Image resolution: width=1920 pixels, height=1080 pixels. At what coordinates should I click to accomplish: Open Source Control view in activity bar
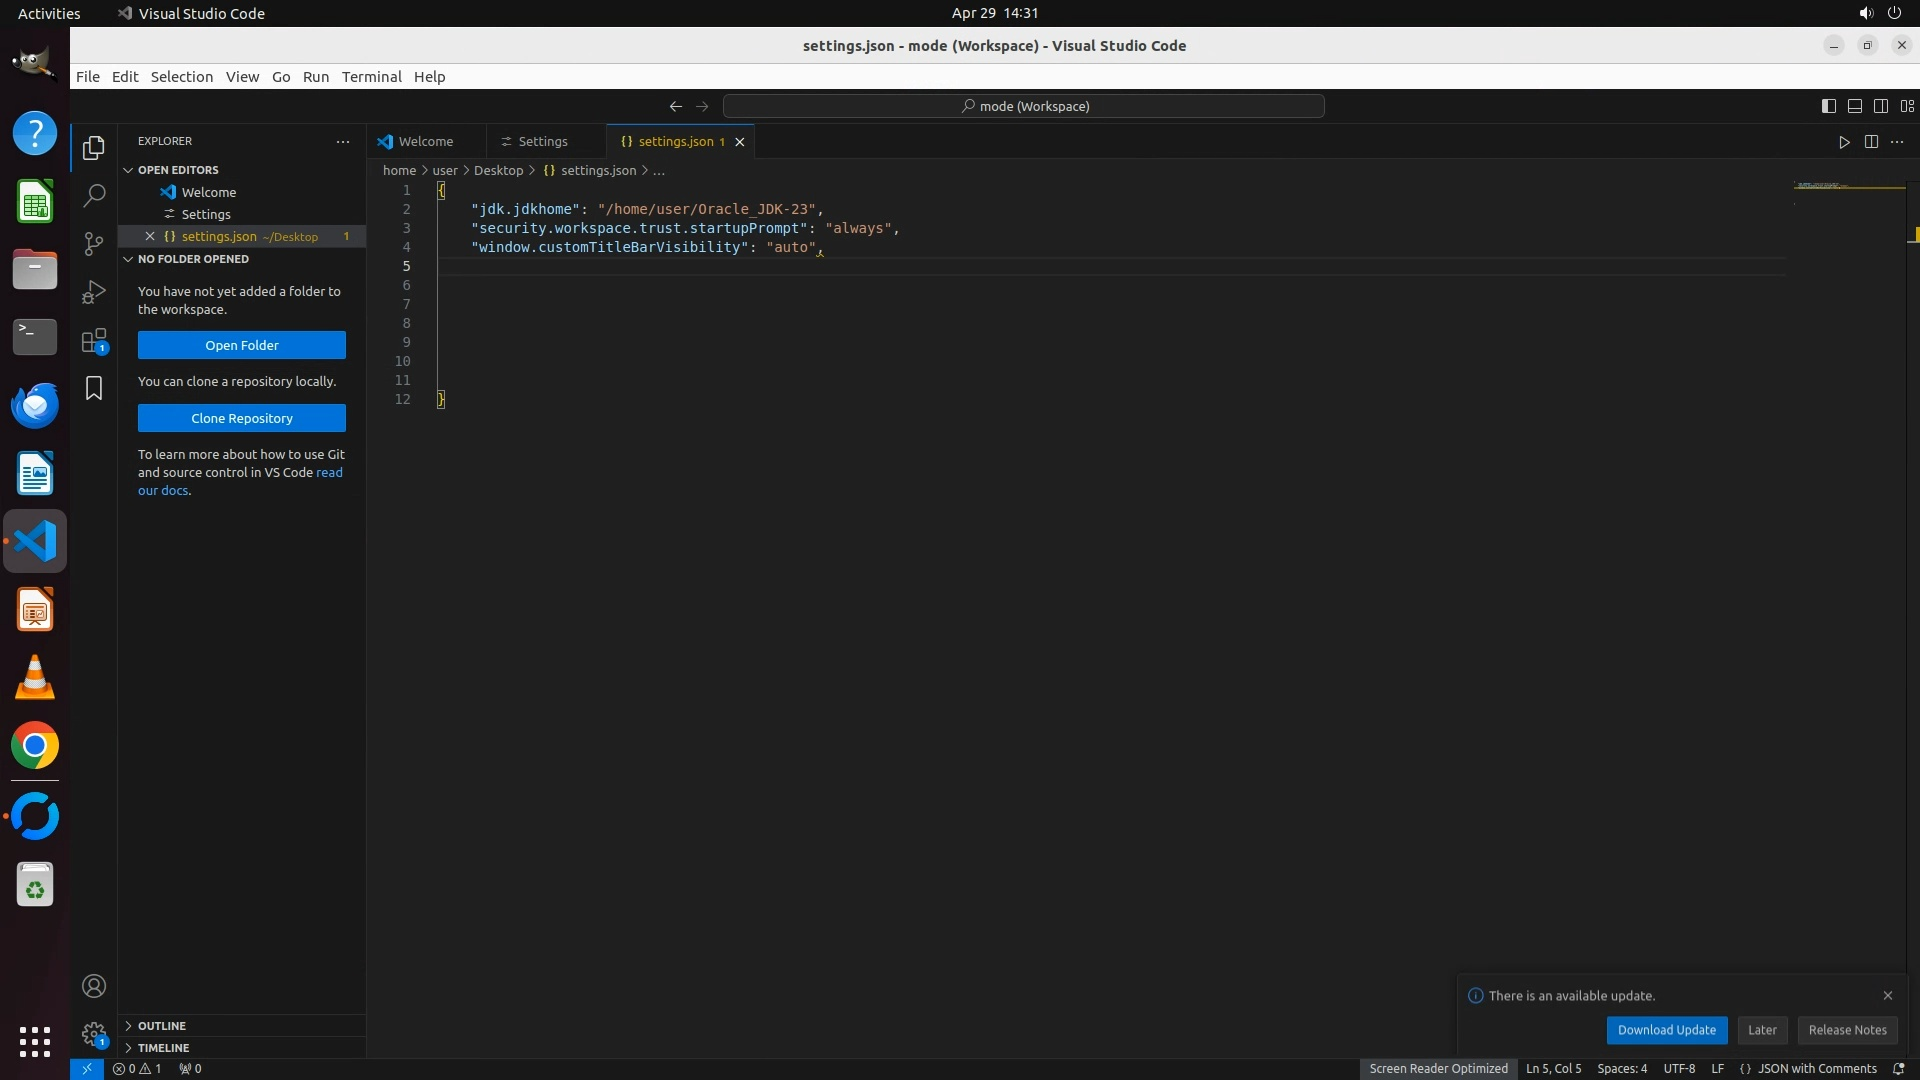coord(94,244)
